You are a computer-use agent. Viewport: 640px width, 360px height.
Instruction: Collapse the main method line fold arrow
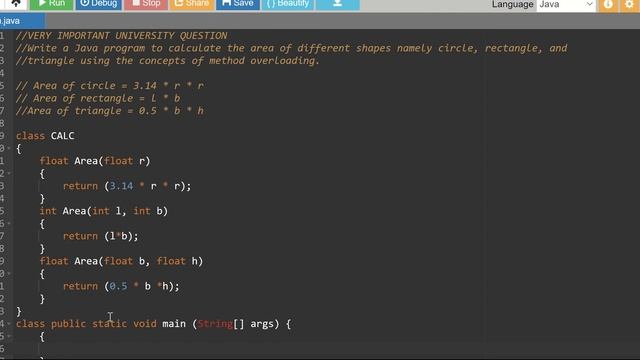pos(9,324)
